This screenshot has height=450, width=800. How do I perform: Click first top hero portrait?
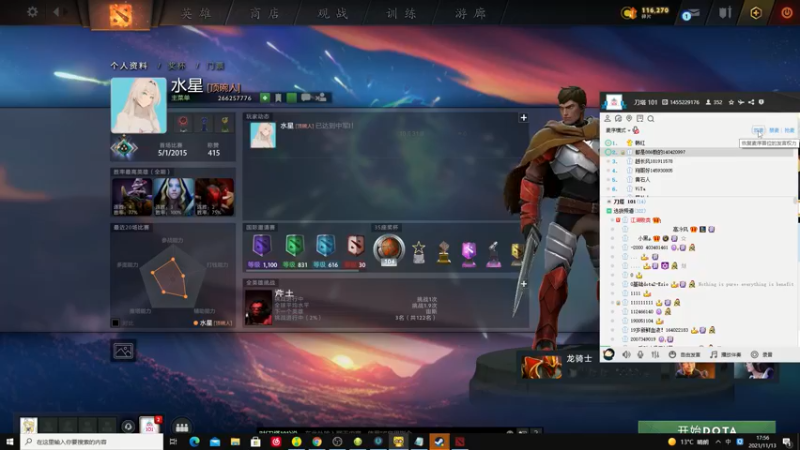(x=132, y=197)
